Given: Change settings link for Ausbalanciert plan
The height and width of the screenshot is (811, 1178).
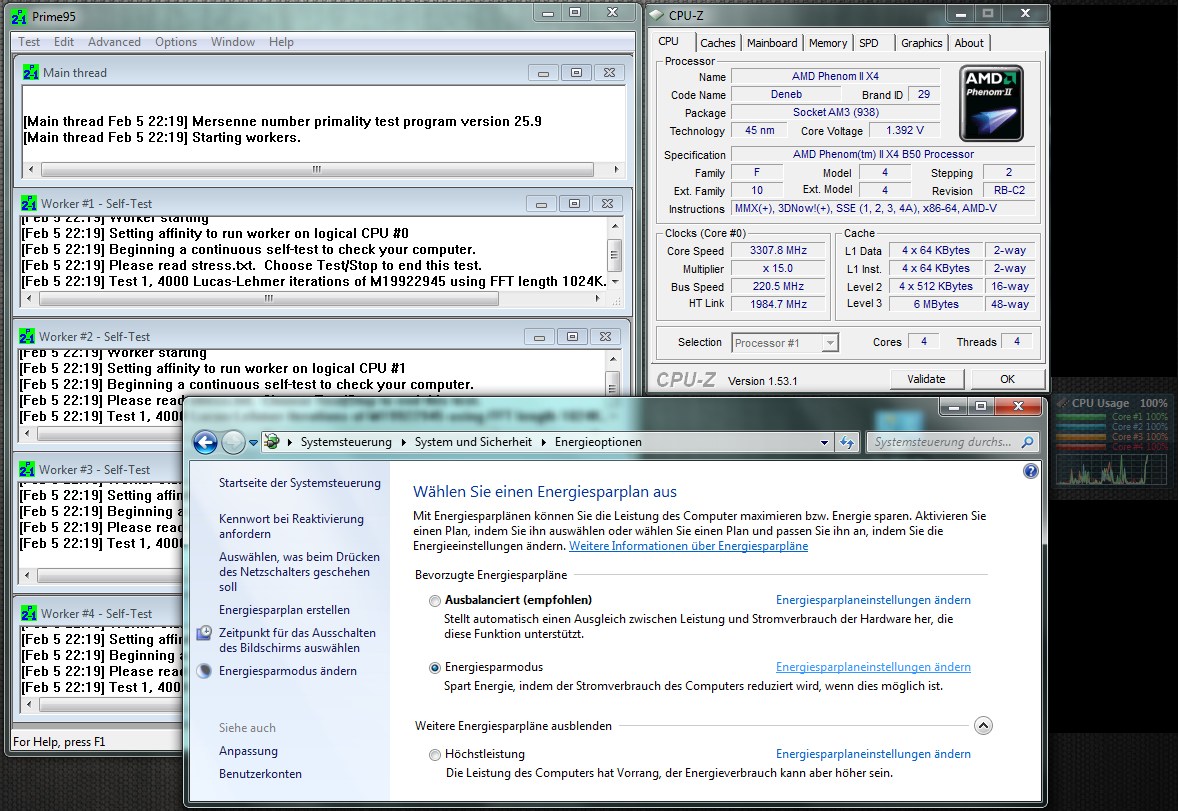Looking at the screenshot, I should coord(873,600).
